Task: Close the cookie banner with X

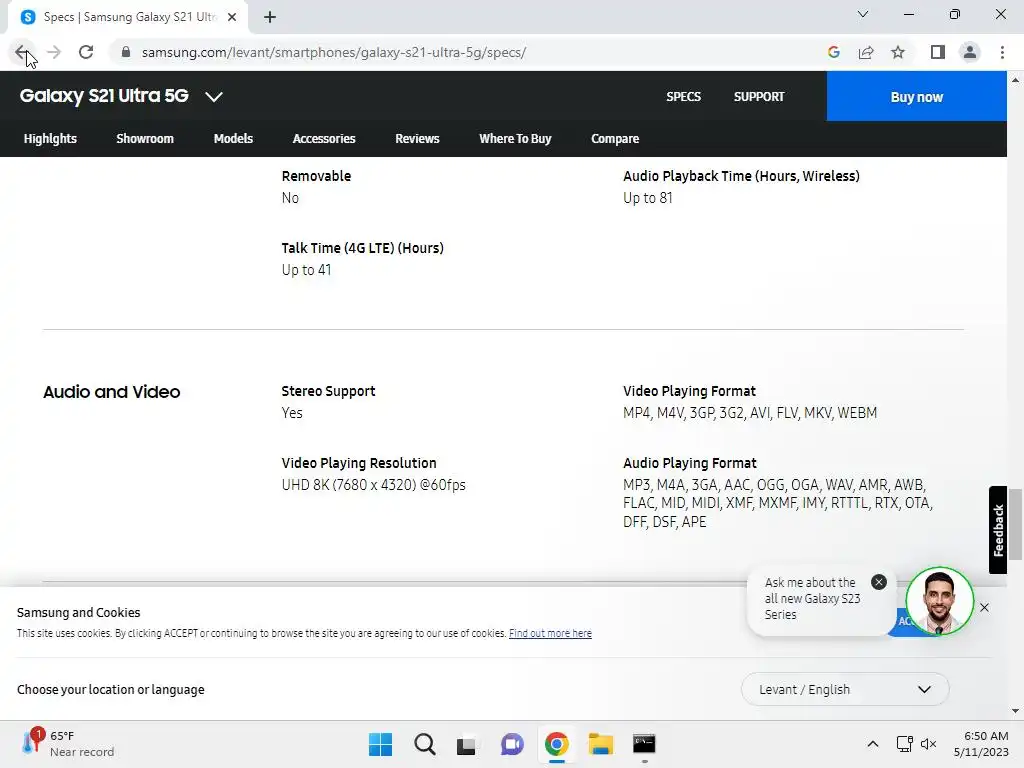Action: [x=984, y=607]
